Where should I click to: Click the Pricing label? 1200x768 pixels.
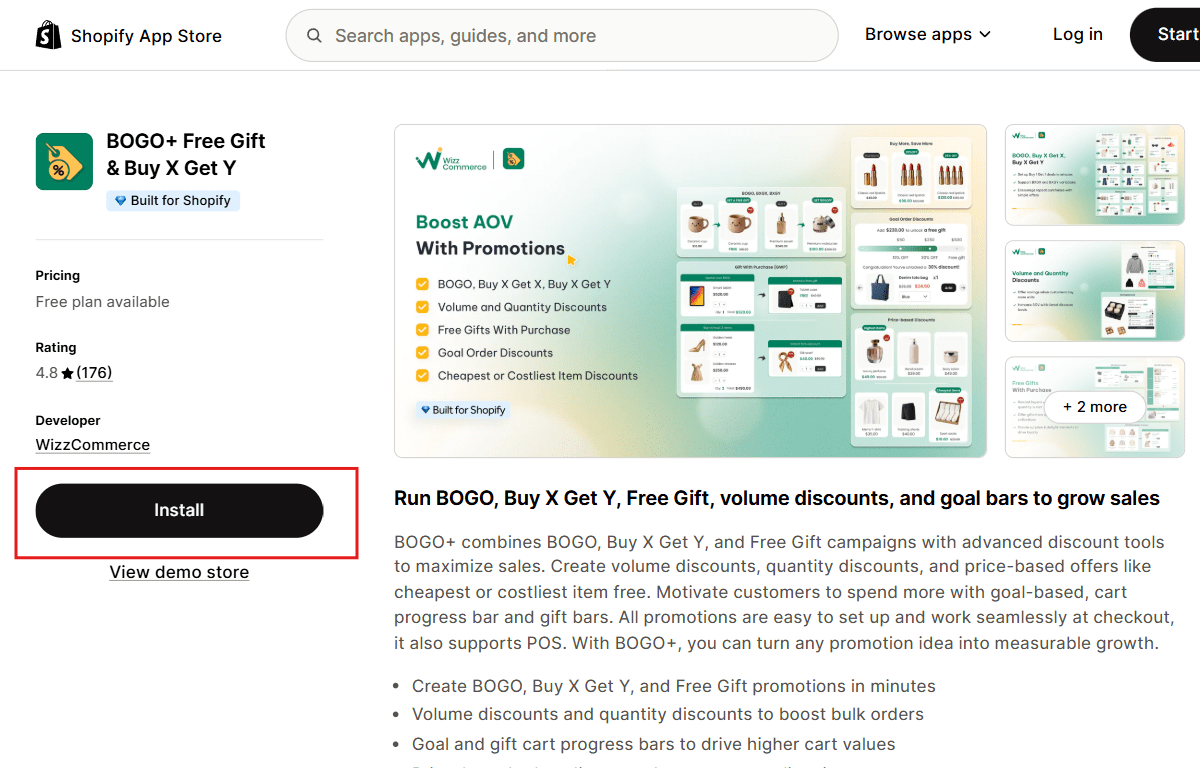click(58, 275)
